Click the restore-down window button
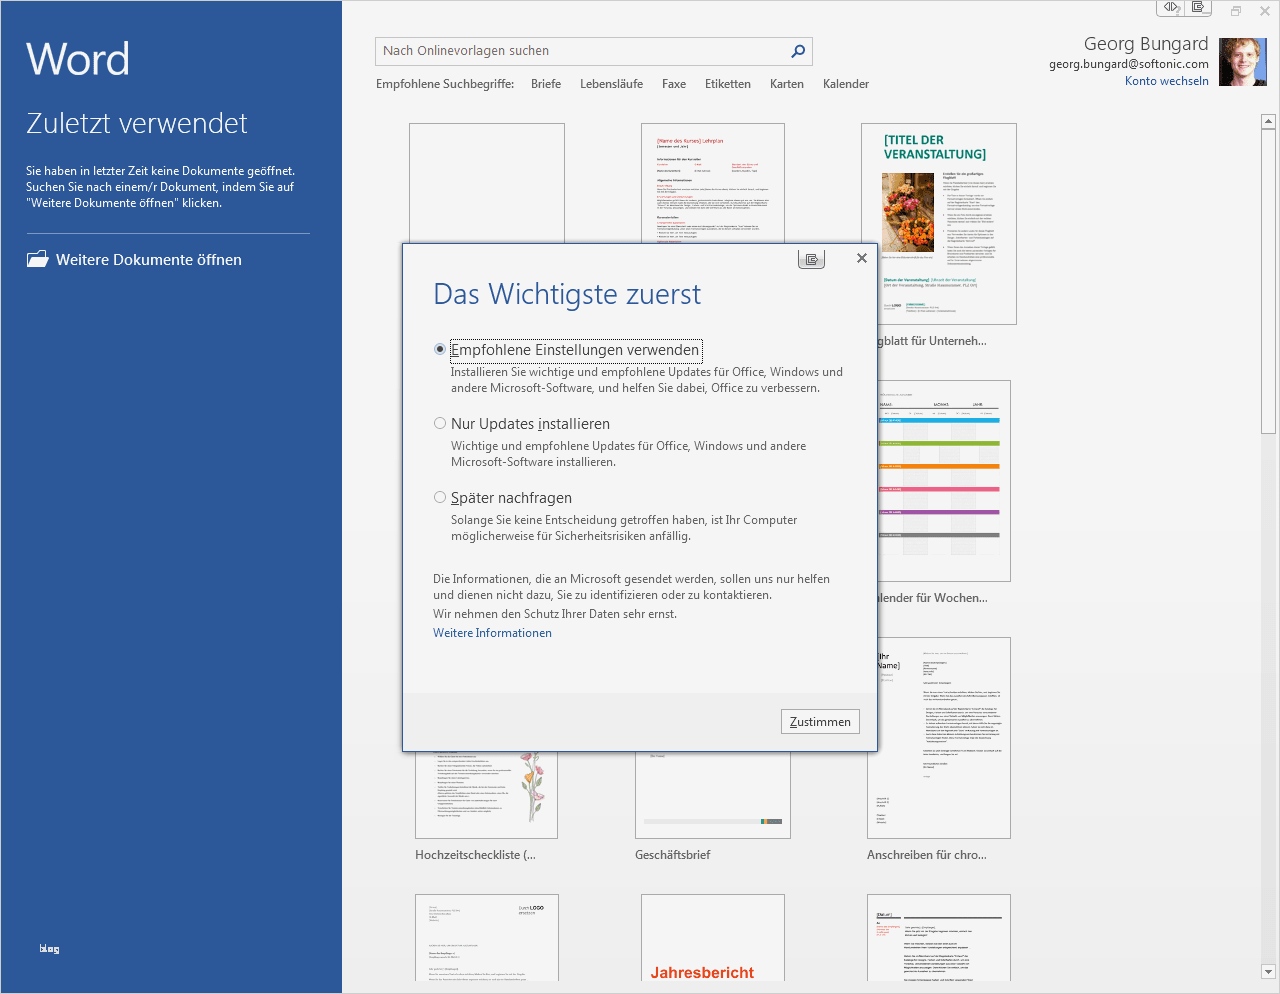 point(1236,11)
